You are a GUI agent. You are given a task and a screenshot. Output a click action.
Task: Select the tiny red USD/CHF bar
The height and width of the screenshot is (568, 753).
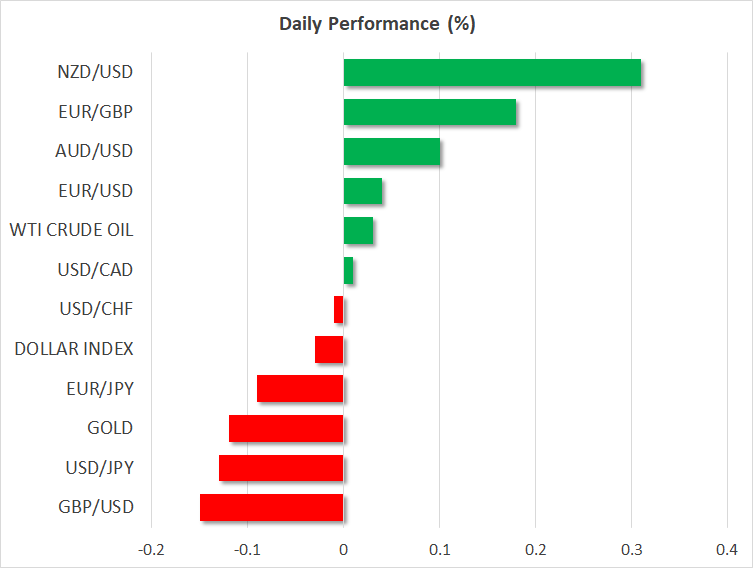coord(339,310)
